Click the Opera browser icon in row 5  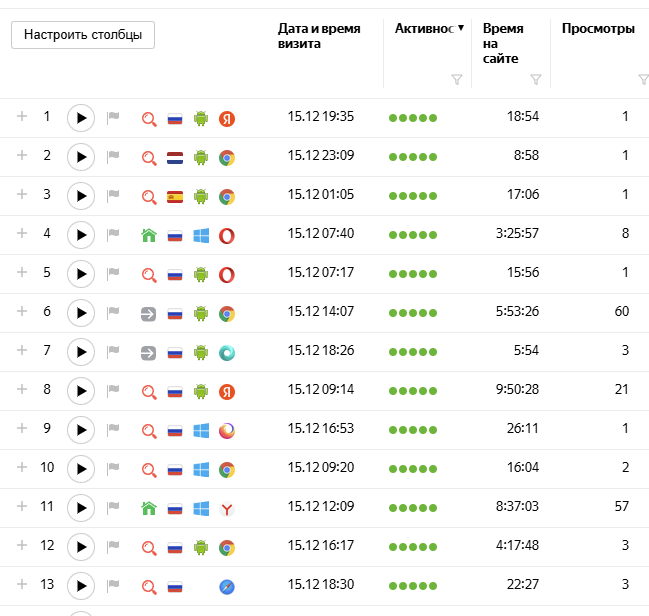click(x=227, y=274)
